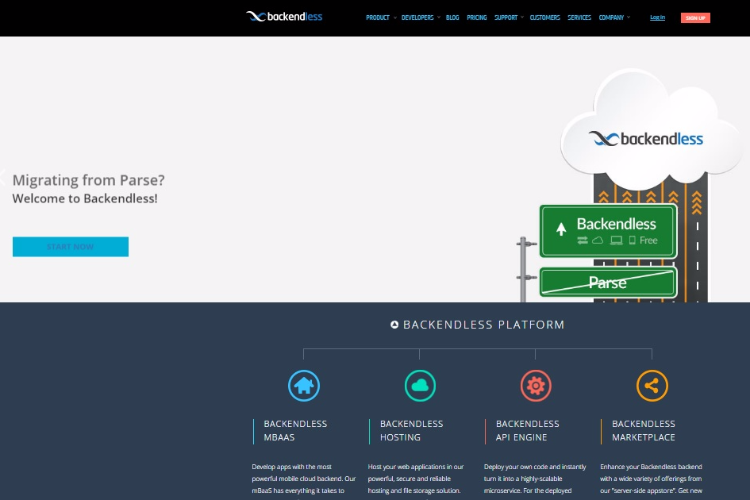Click the Backendless Platform heading icon
The width and height of the screenshot is (750, 500).
tap(394, 324)
